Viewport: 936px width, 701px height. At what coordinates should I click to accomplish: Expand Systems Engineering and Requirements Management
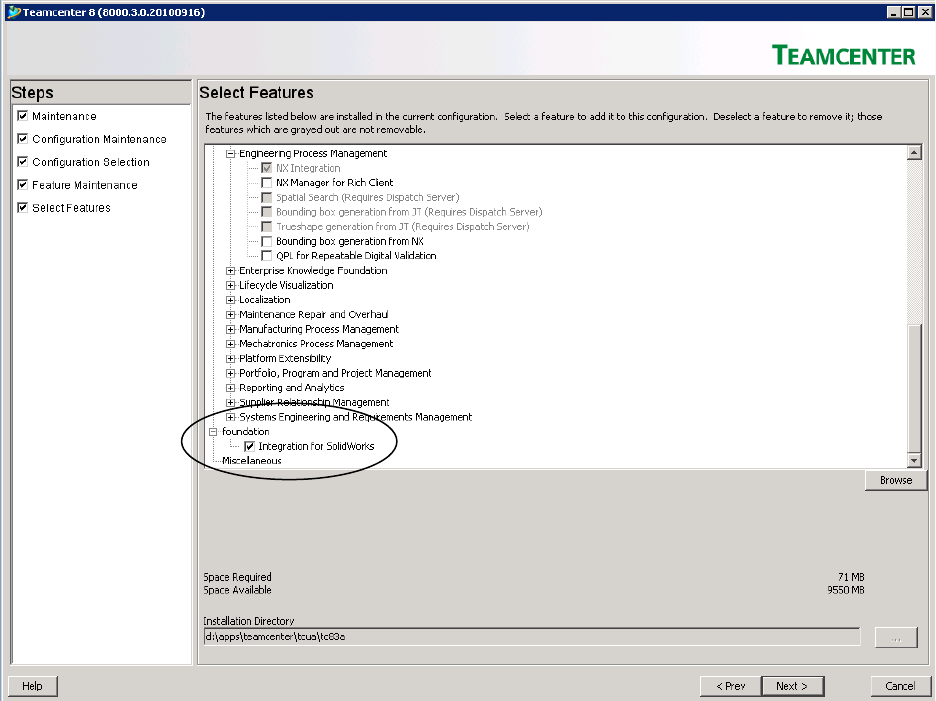(x=230, y=417)
